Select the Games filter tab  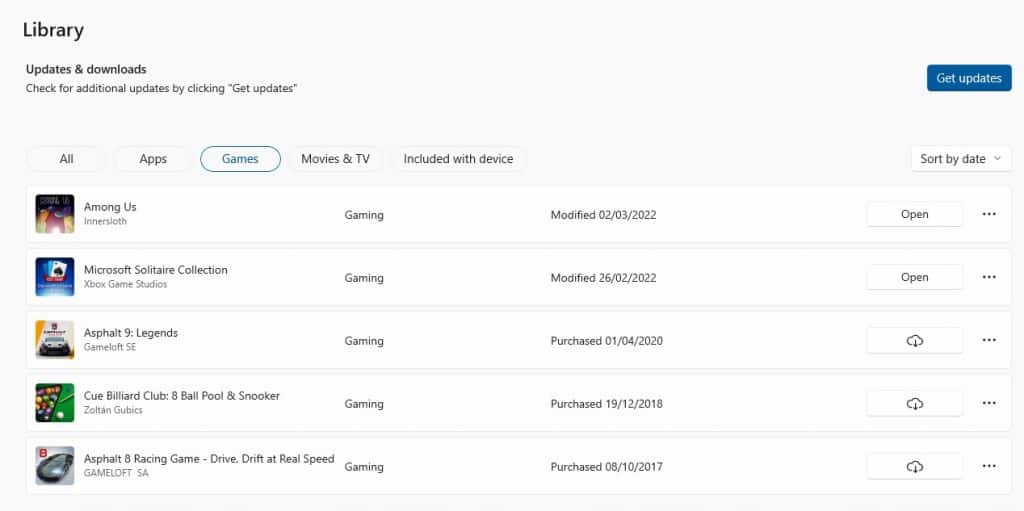[x=240, y=159]
